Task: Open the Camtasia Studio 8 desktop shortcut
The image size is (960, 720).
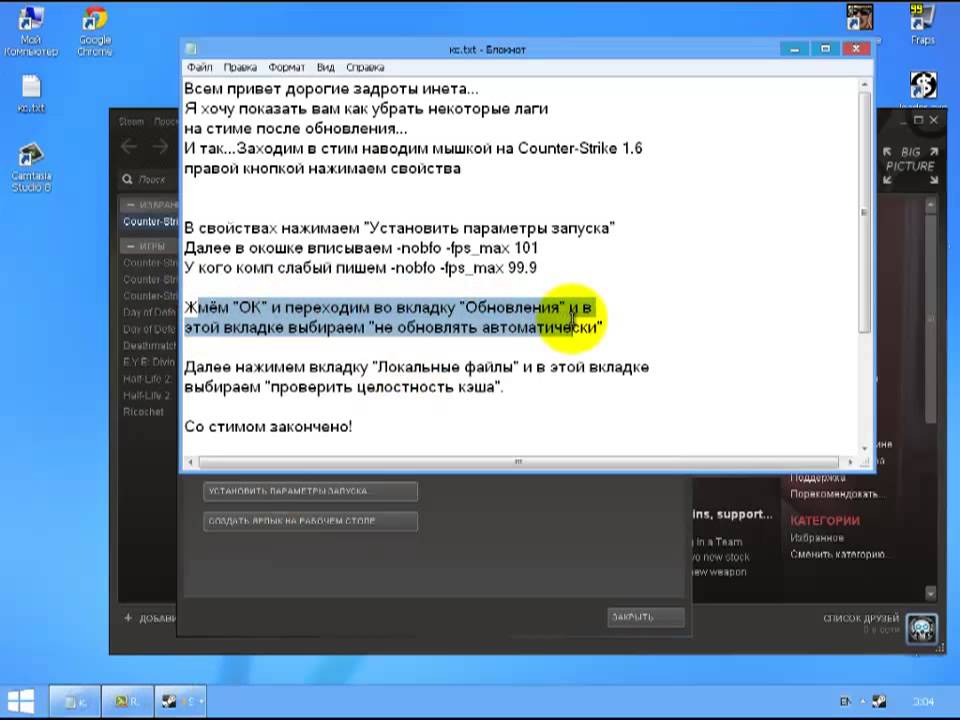Action: (x=31, y=168)
